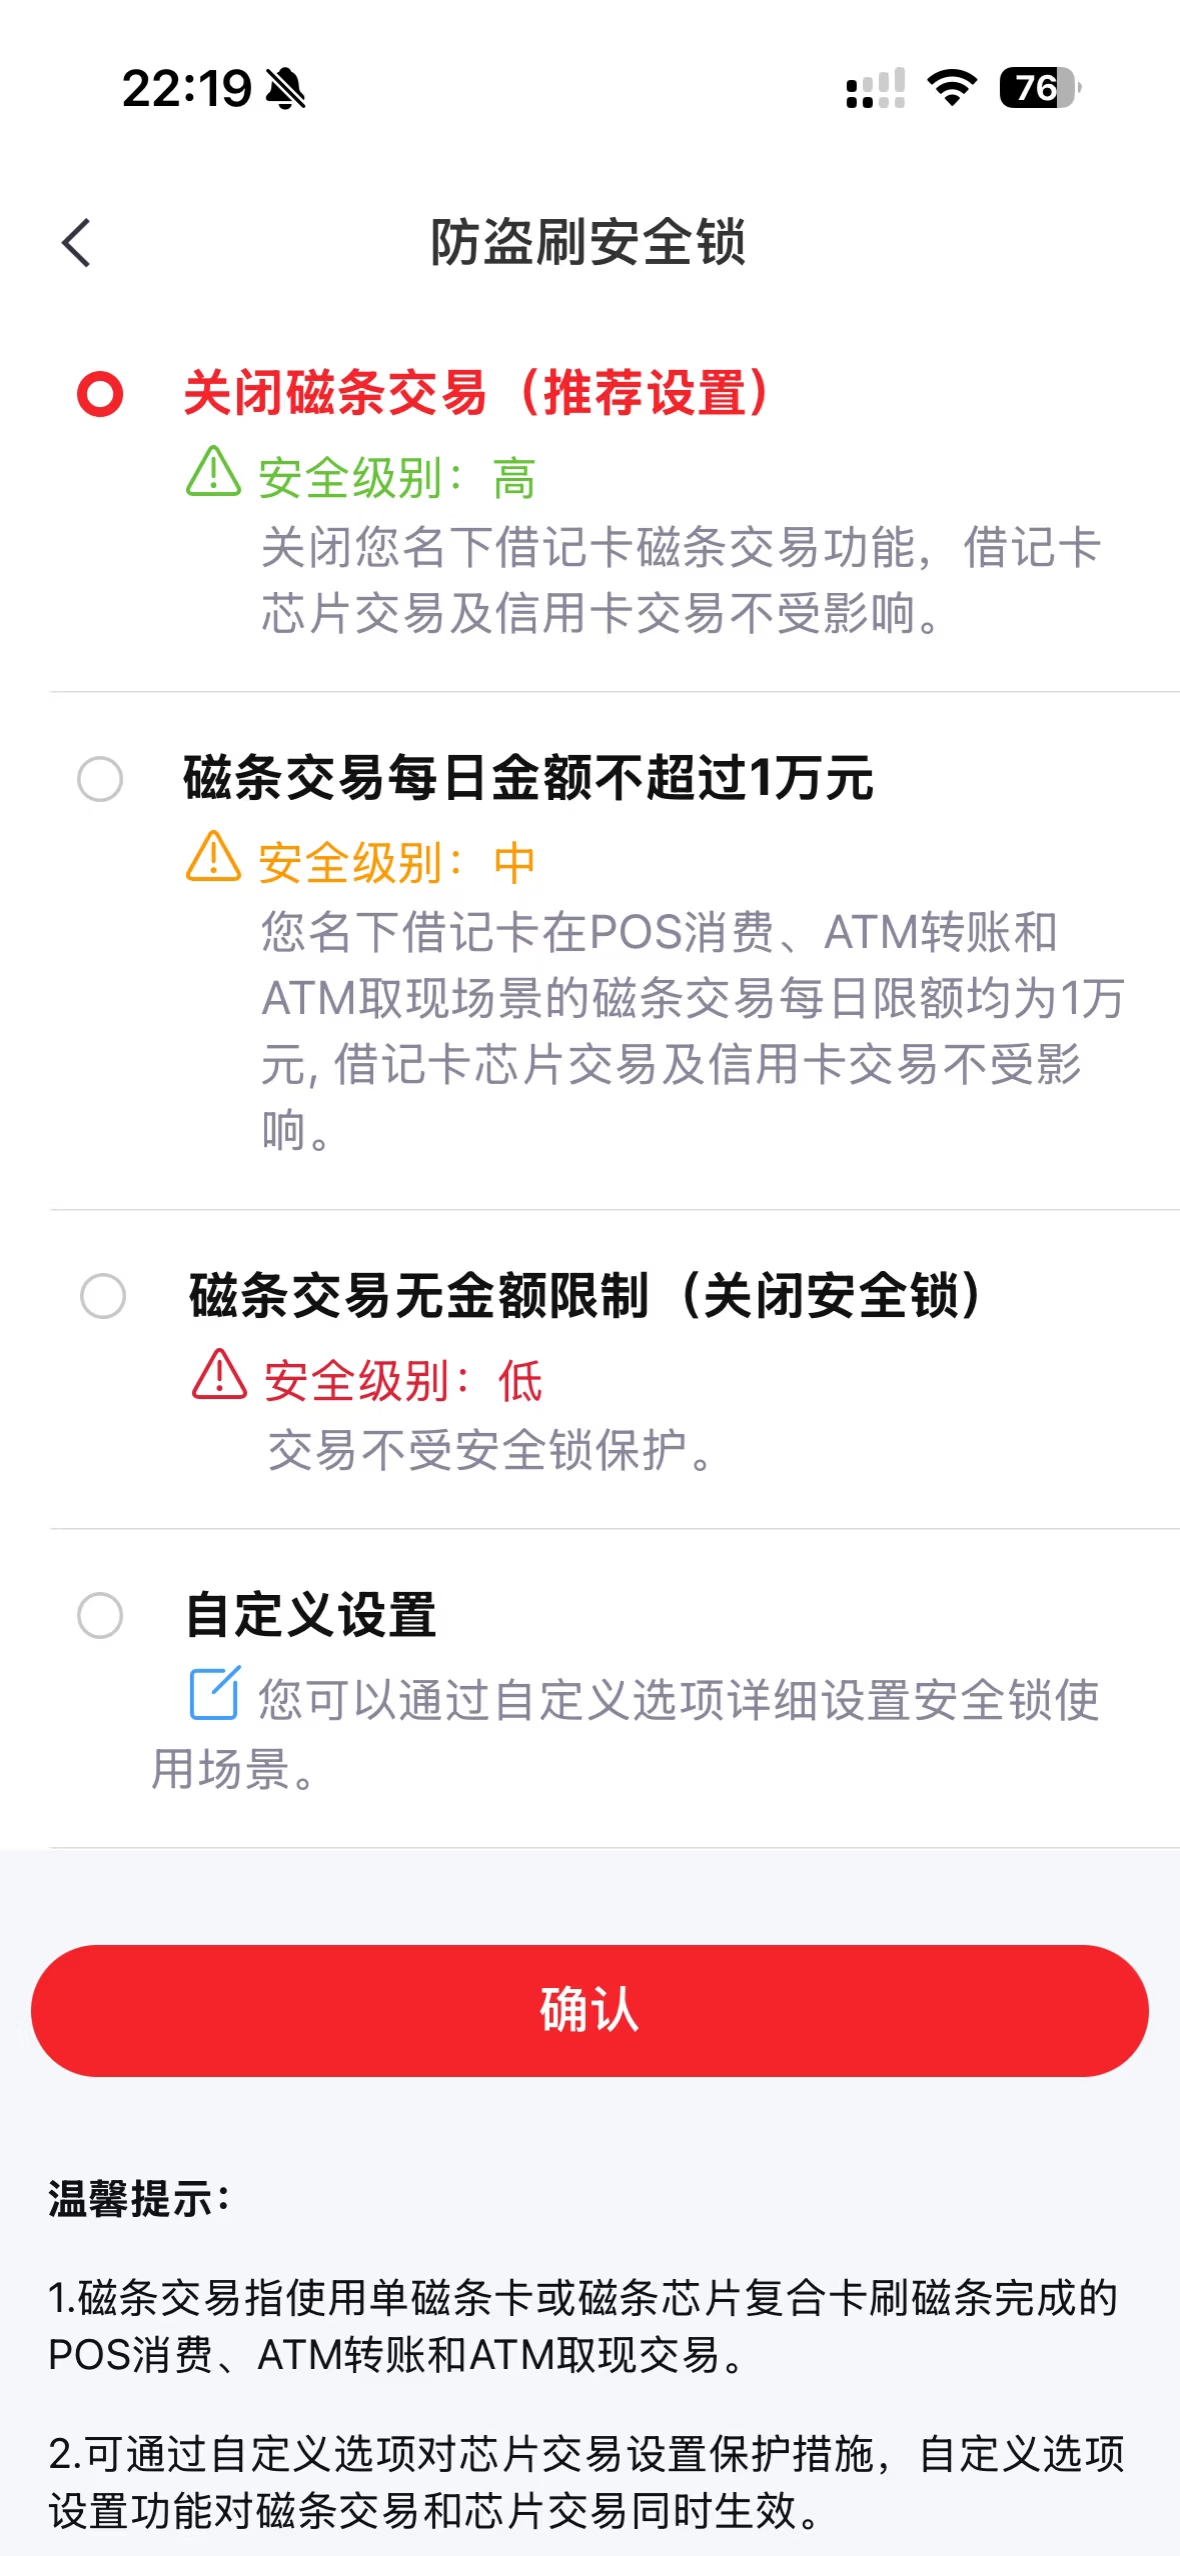Image resolution: width=1180 pixels, height=2556 pixels.
Task: Tap the 自定义设置 option title
Action: pyautogui.click(x=311, y=1615)
